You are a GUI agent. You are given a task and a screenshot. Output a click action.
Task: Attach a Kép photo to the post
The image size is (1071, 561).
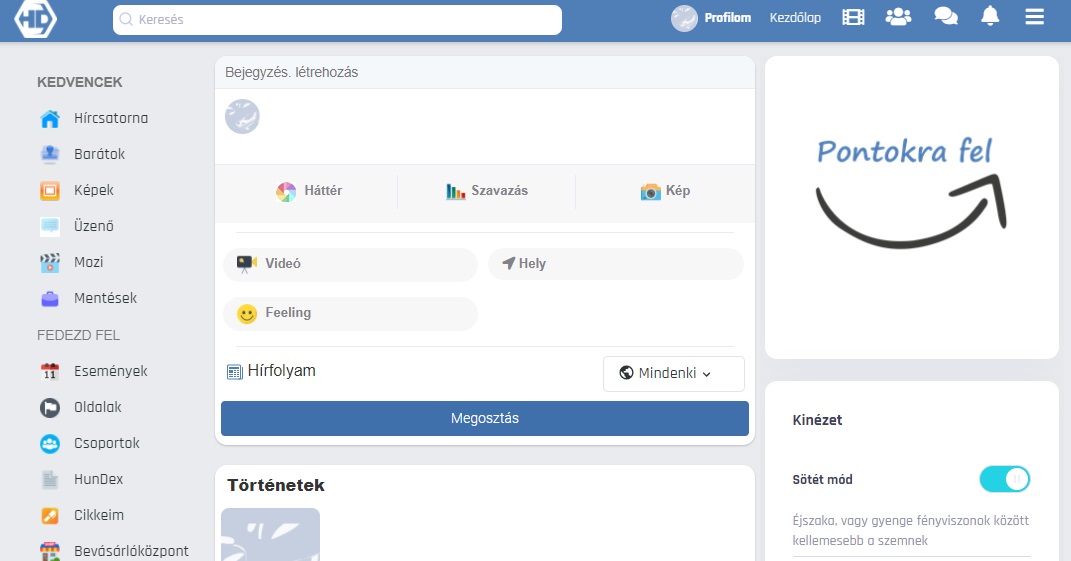665,191
